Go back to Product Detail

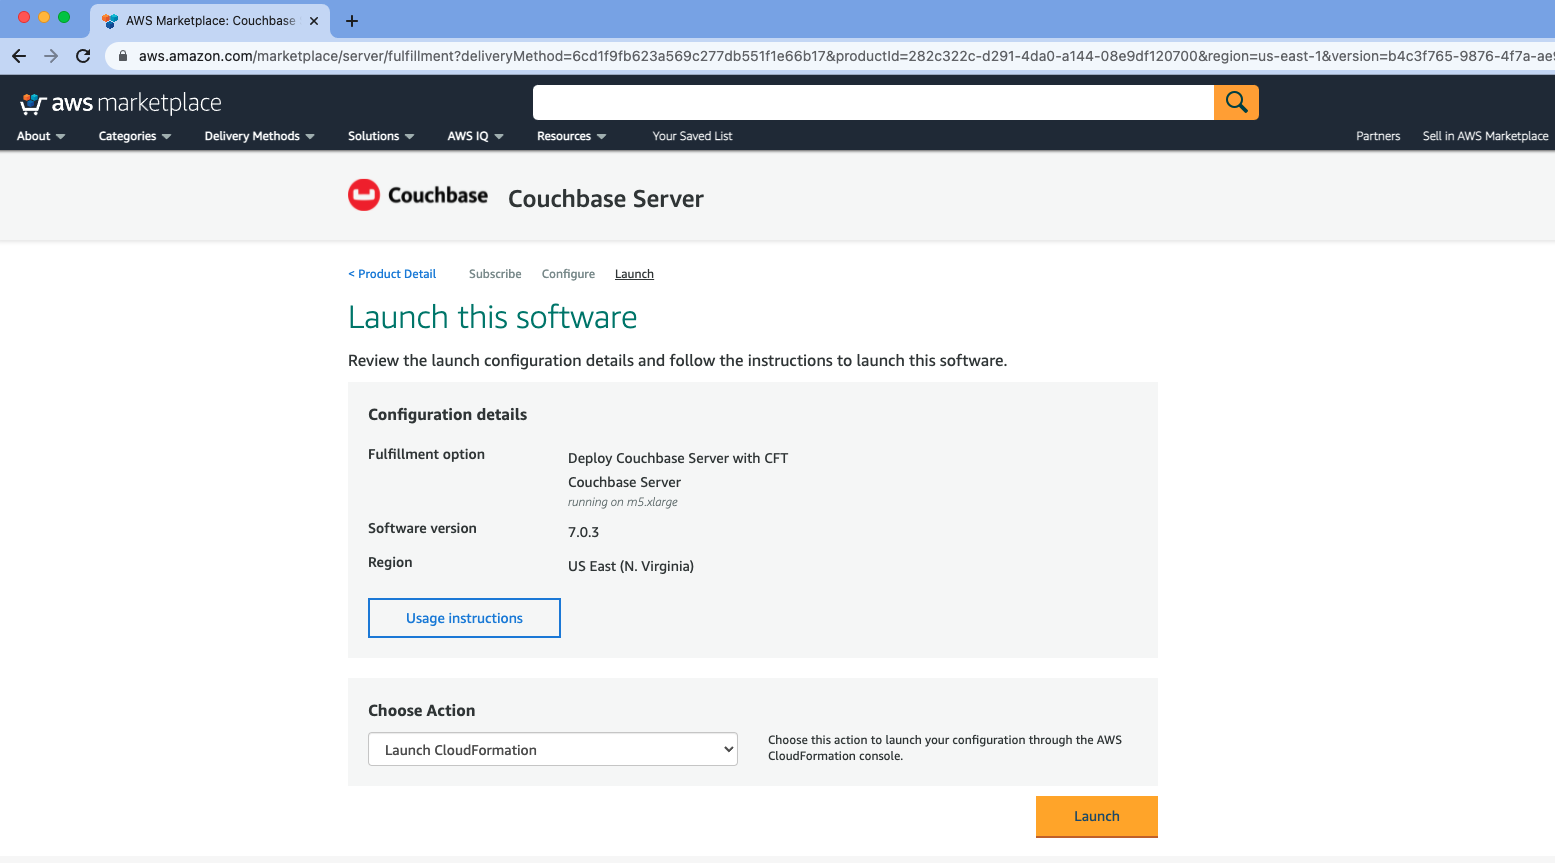click(x=391, y=273)
